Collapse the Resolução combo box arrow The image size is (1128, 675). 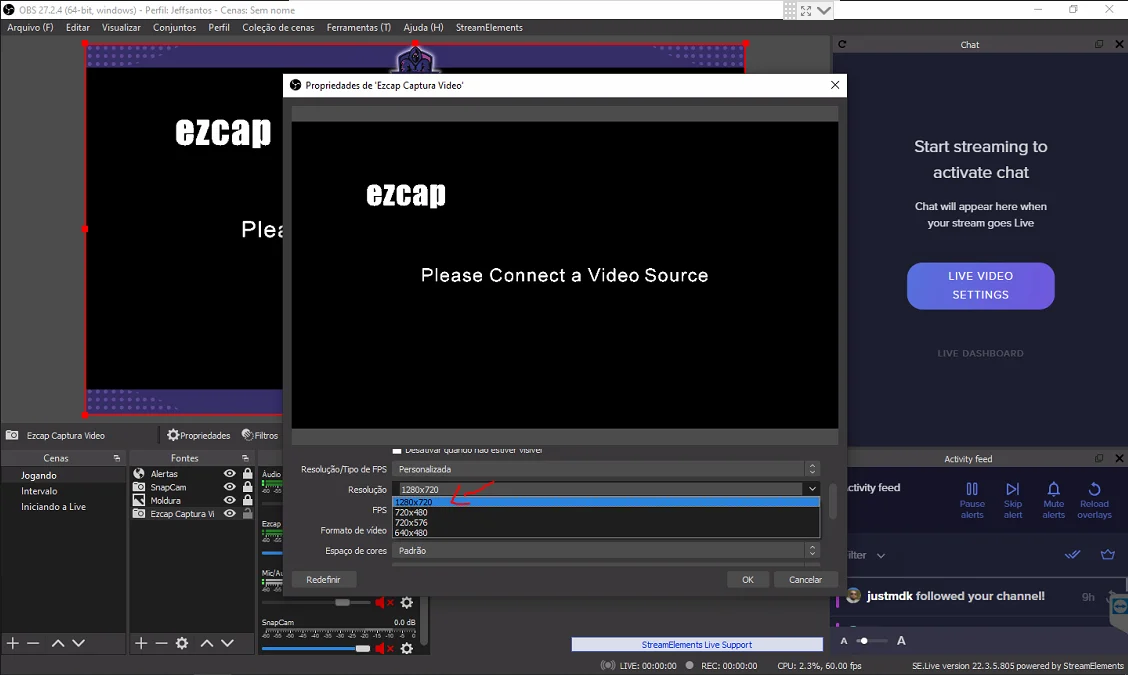[x=812, y=489]
